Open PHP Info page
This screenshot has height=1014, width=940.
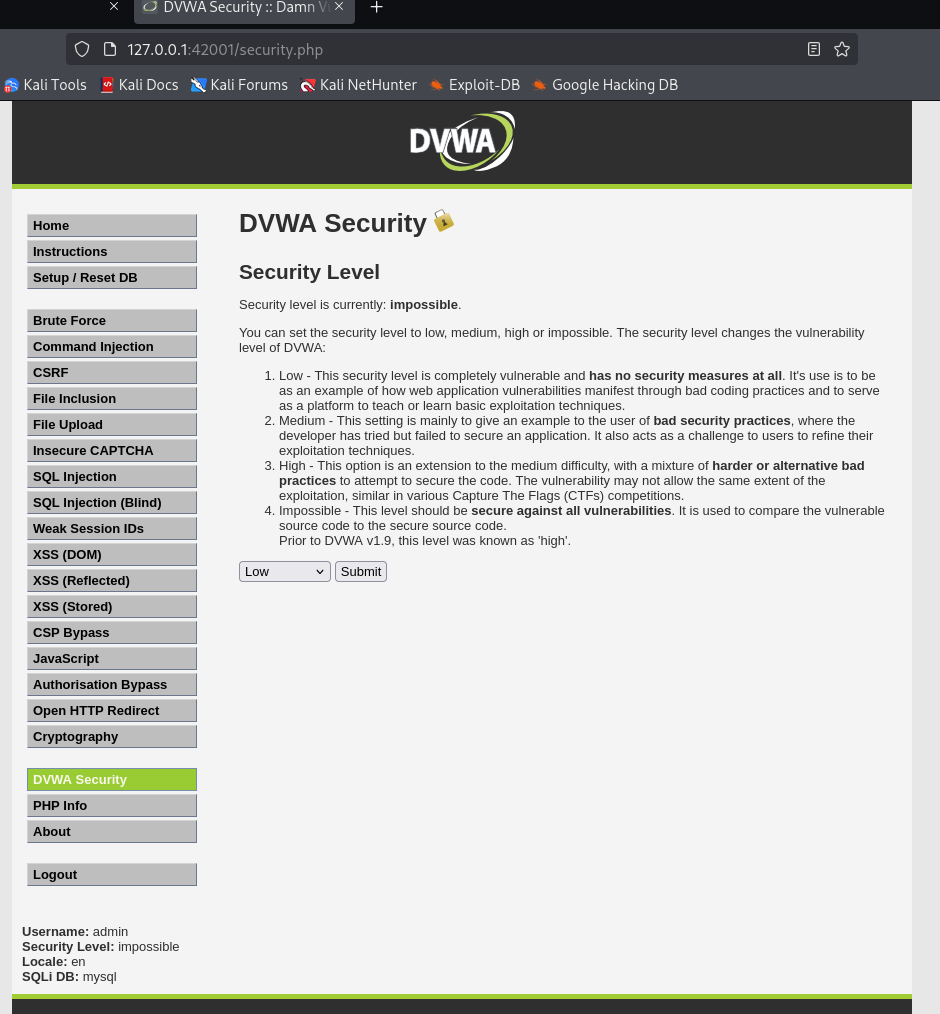(112, 806)
